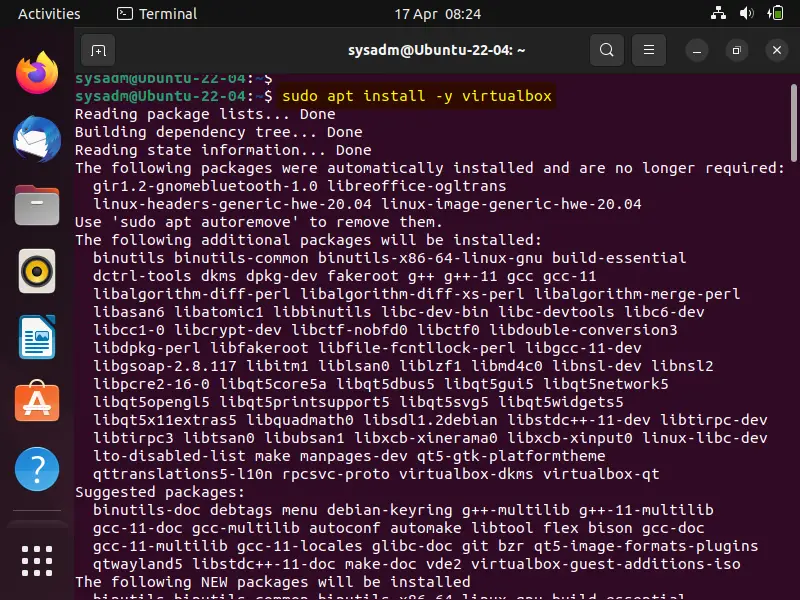This screenshot has height=600, width=800.
Task: Minimize the terminal window
Action: click(x=697, y=51)
